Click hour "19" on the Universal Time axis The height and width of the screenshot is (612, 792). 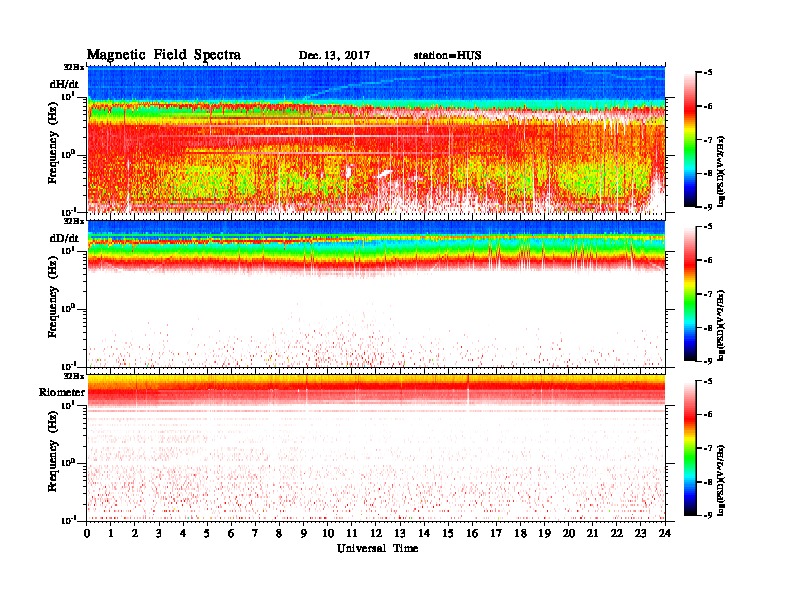544,533
